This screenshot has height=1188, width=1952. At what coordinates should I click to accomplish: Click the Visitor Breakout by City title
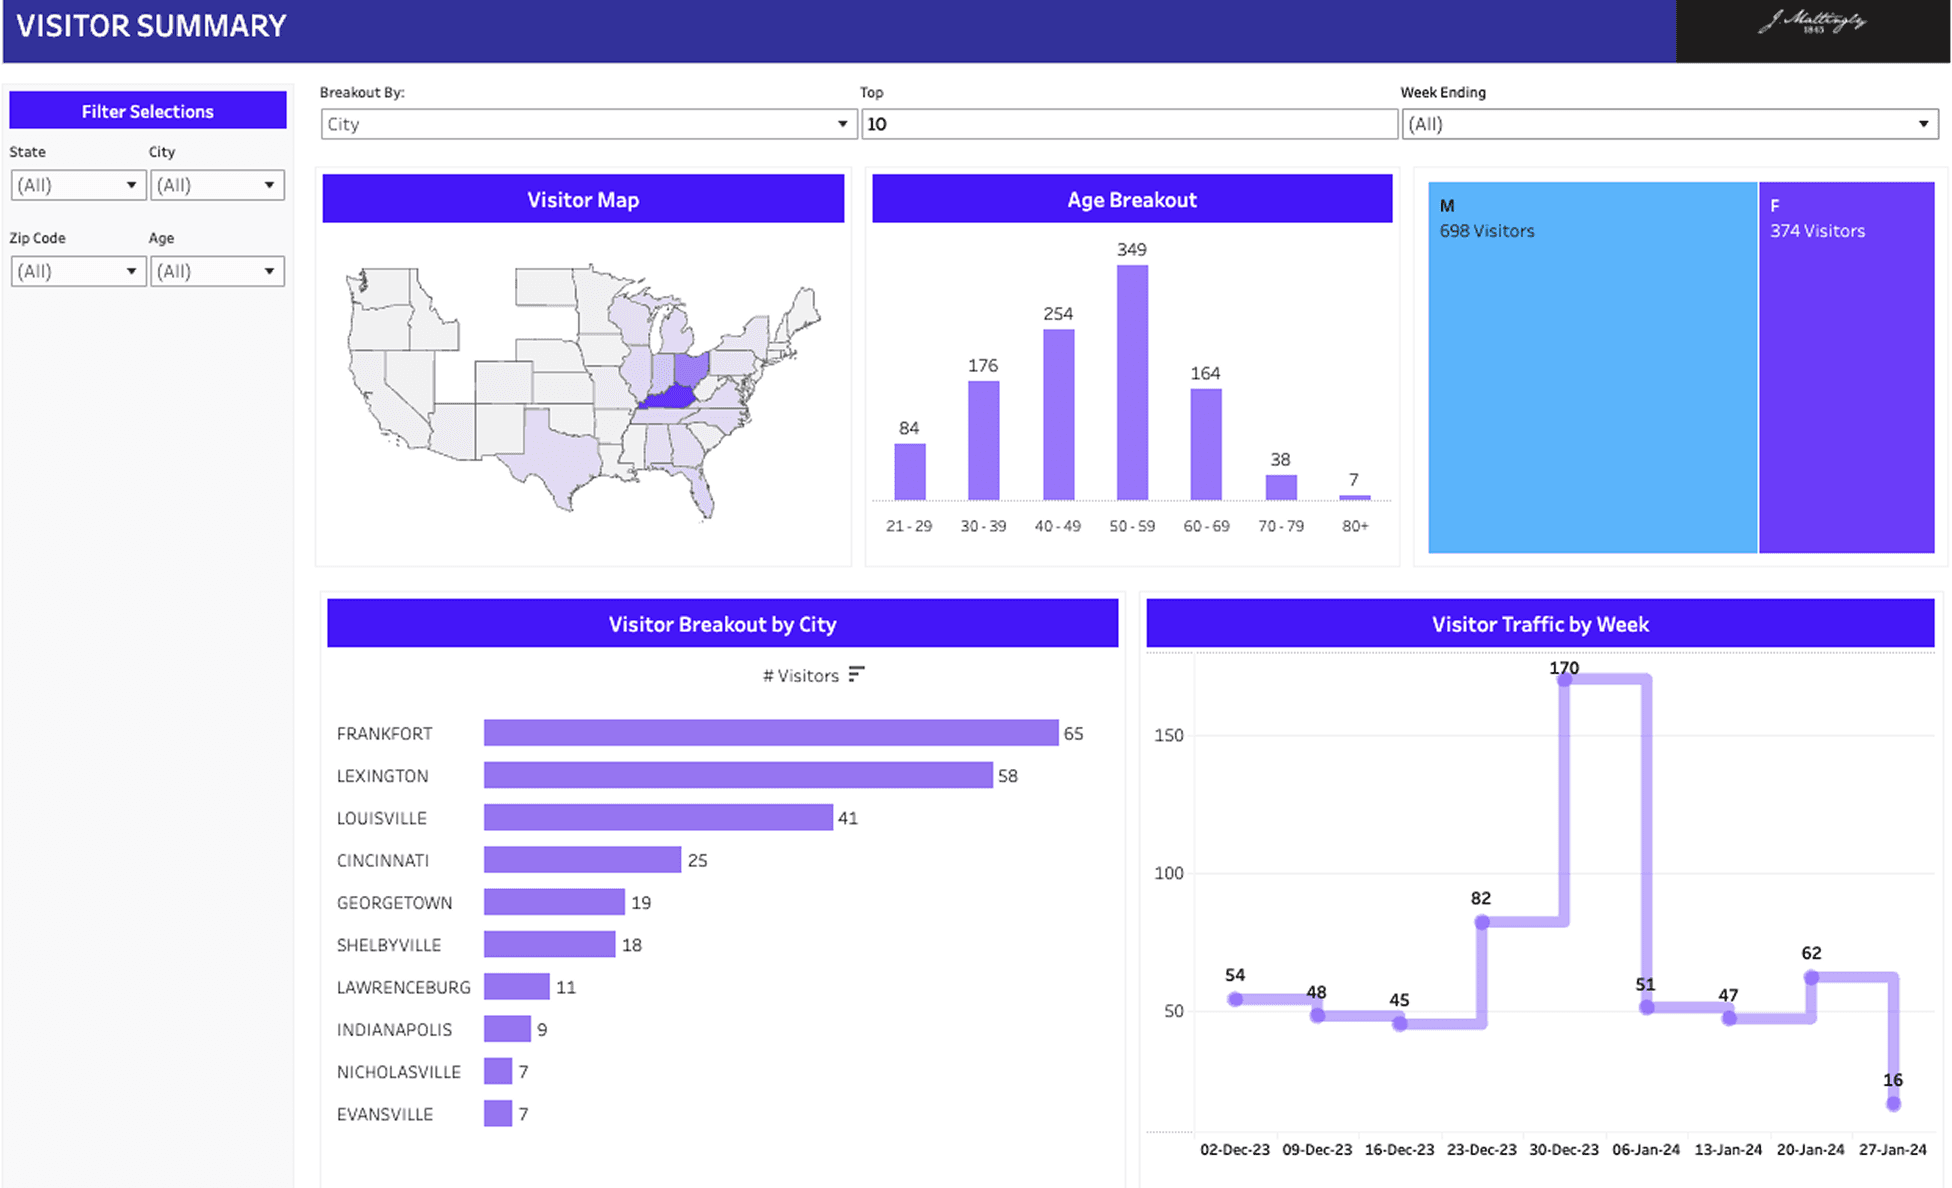[722, 624]
